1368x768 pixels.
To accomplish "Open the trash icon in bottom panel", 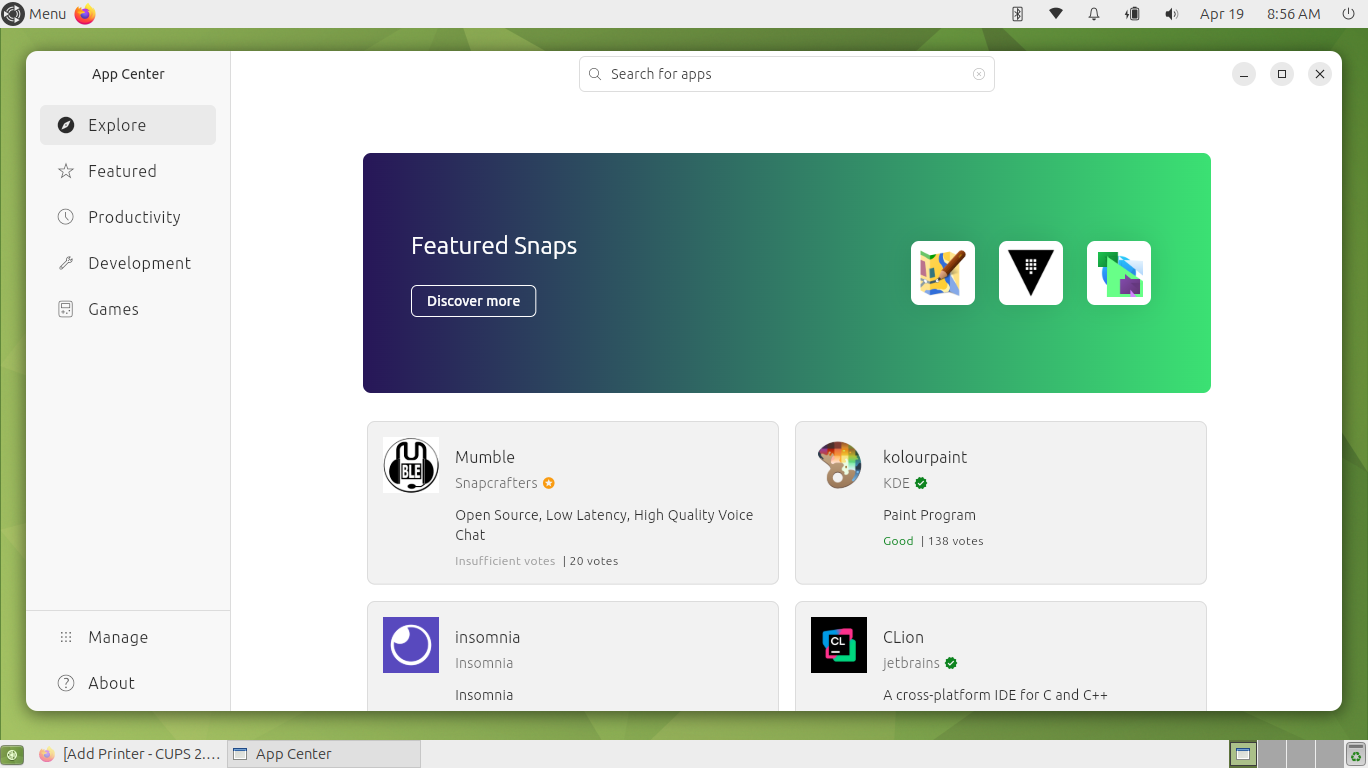I will (1355, 754).
